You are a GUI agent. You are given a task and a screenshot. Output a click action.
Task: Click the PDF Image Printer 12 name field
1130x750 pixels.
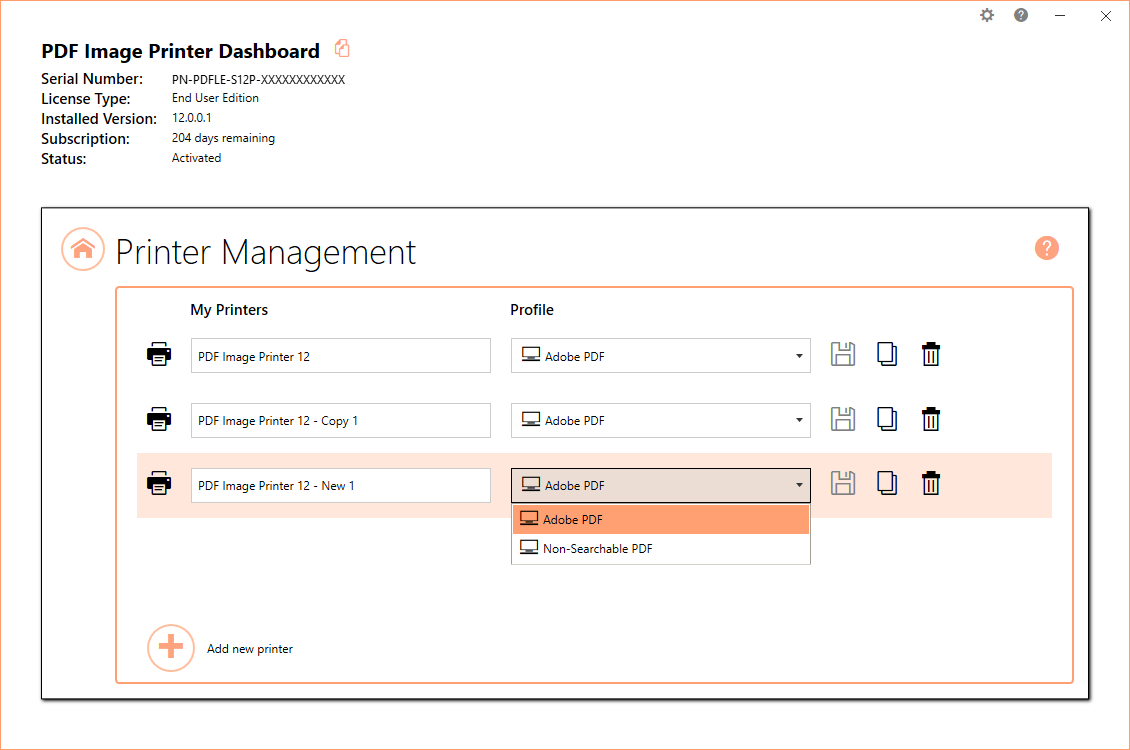click(x=340, y=355)
